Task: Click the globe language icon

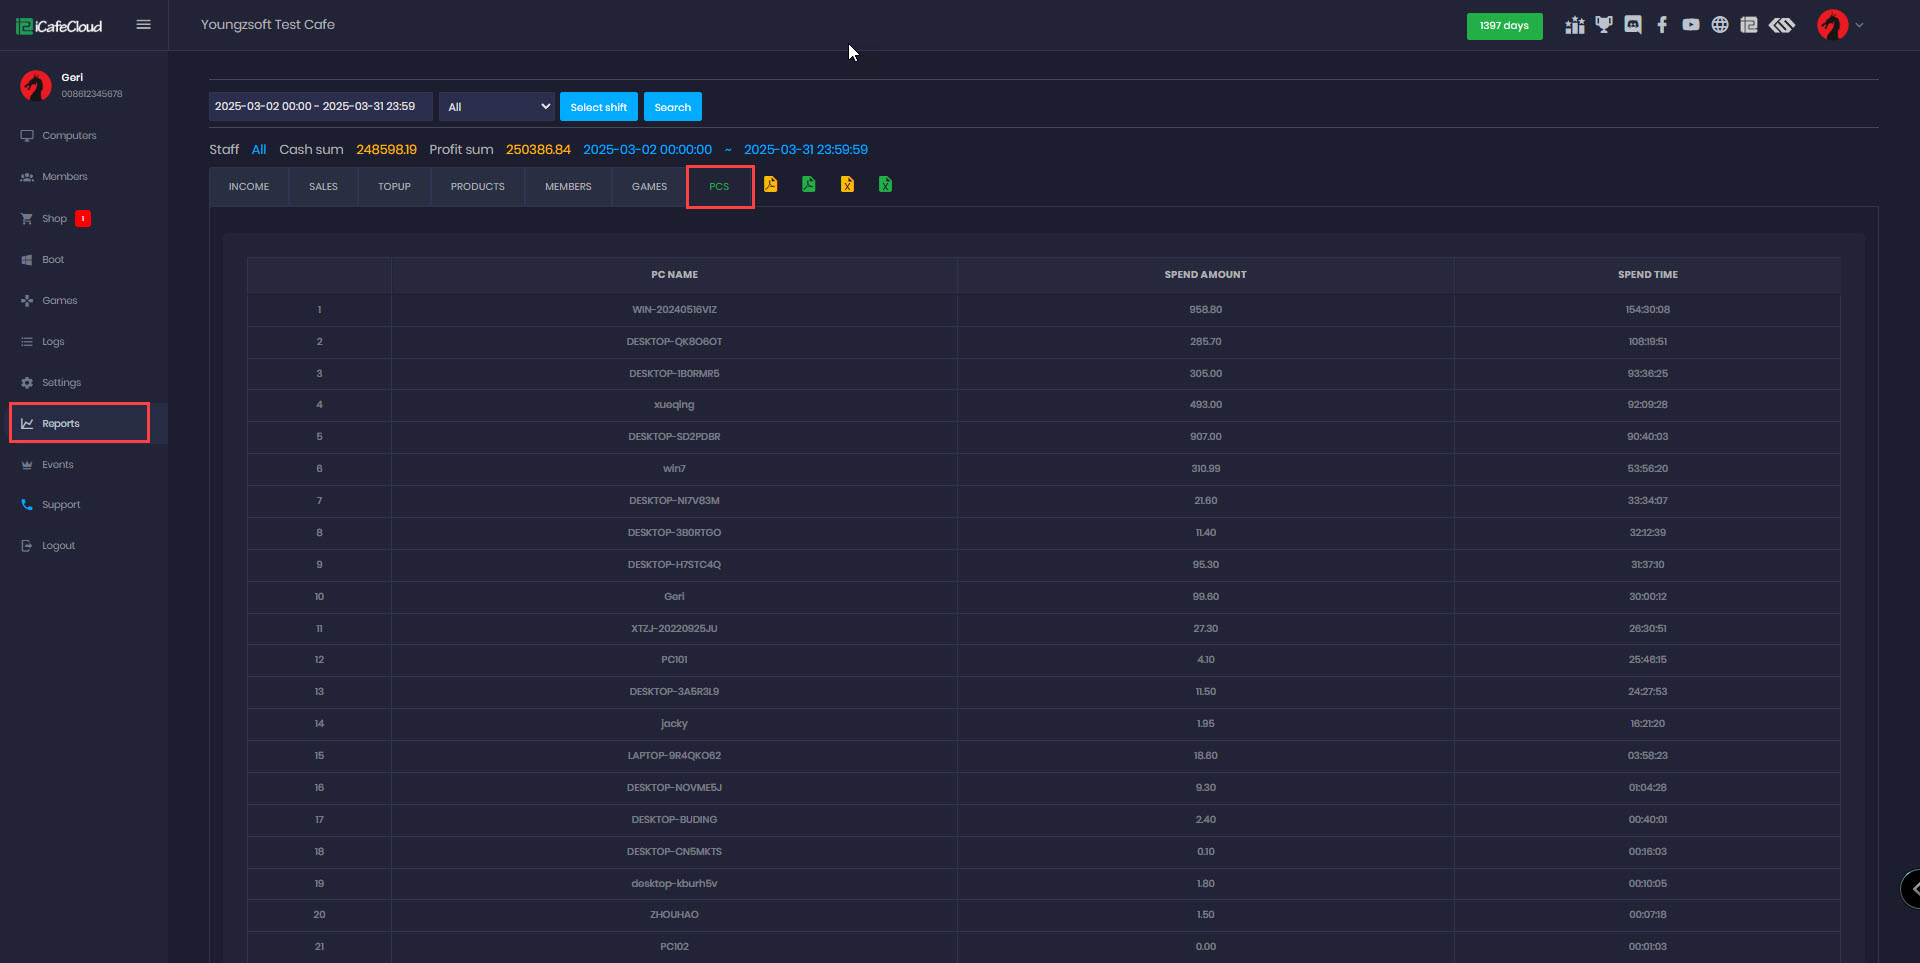Action: [x=1719, y=25]
